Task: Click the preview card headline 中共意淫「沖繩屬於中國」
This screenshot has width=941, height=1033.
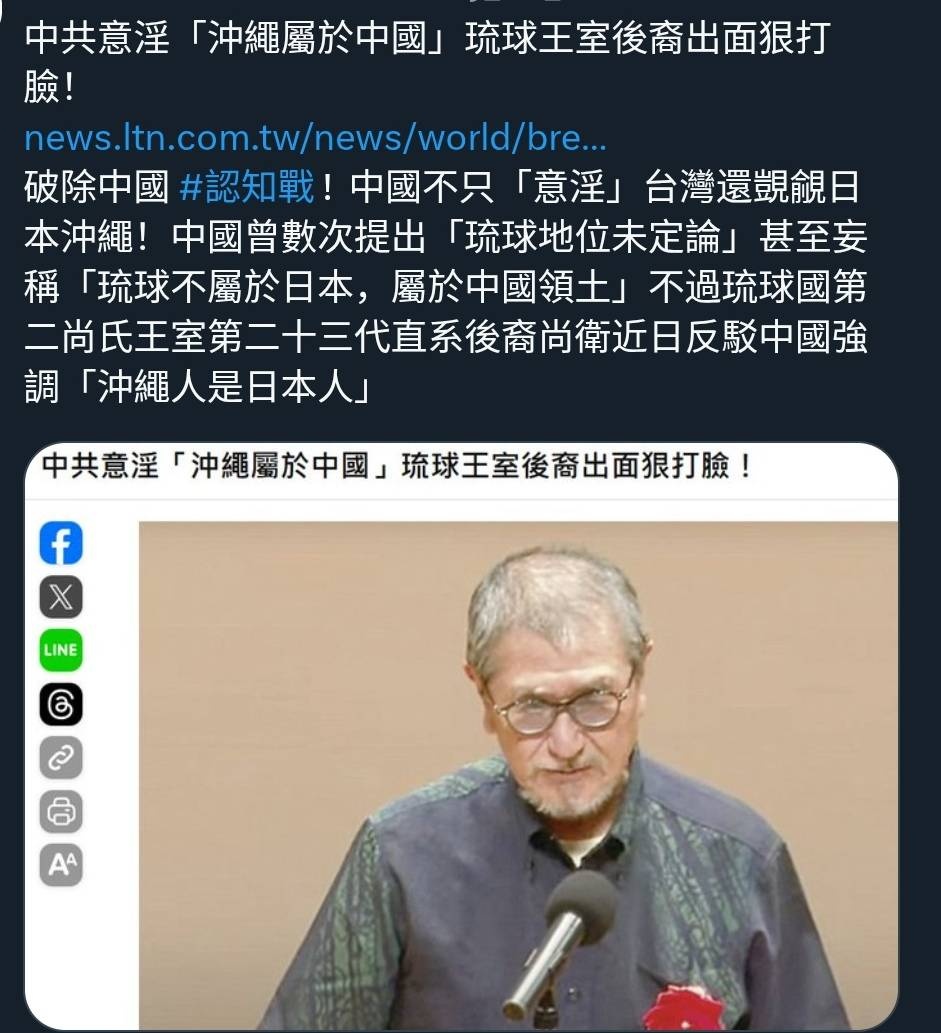Action: tap(215, 466)
